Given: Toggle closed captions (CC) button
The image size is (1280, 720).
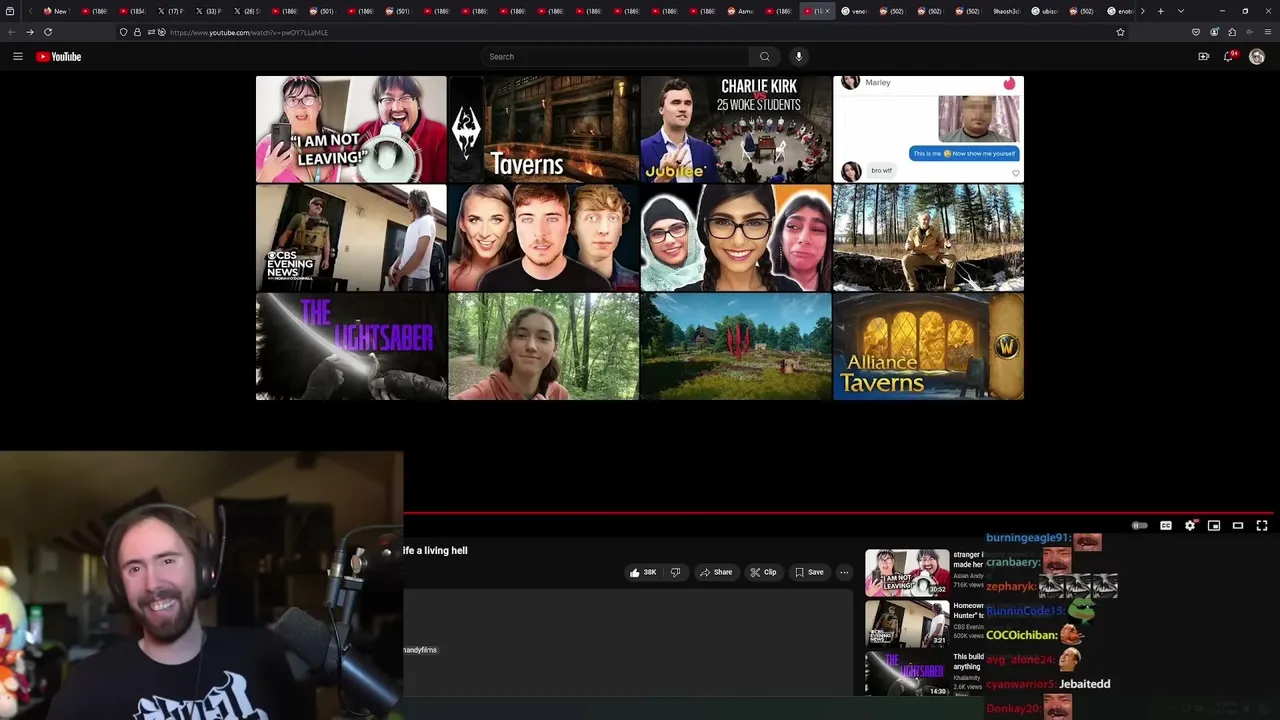Looking at the screenshot, I should click(1166, 525).
